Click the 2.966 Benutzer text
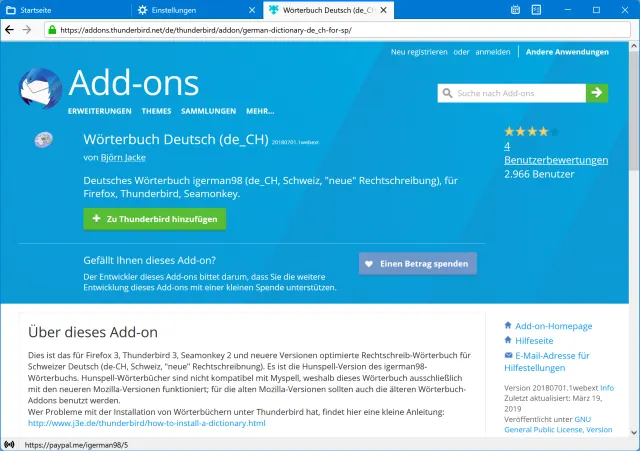The height and width of the screenshot is (451, 640). point(539,174)
